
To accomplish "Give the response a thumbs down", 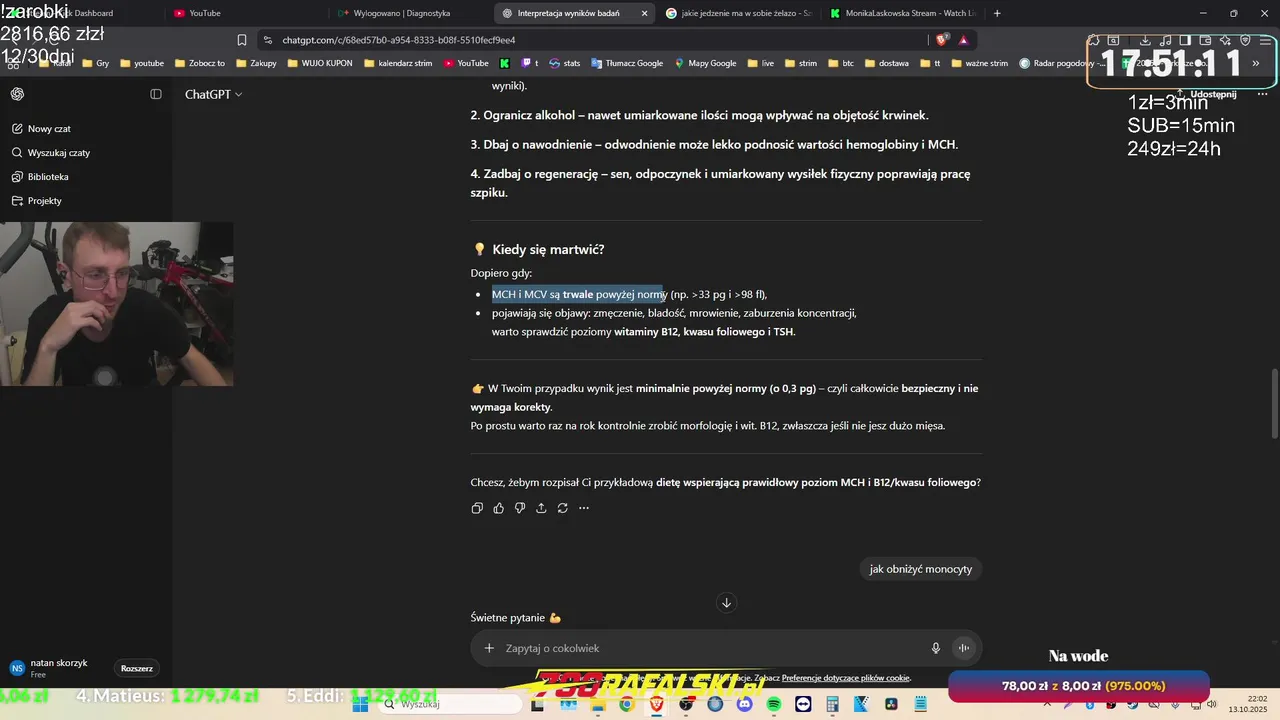I will pos(520,508).
